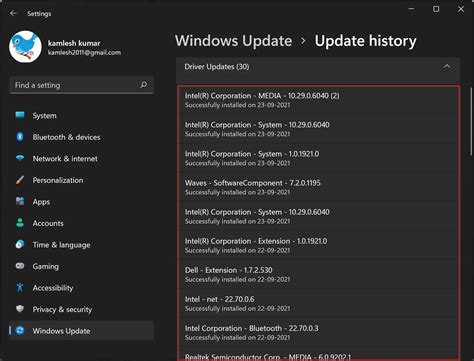Click the Windows Update sync icon
The width and height of the screenshot is (474, 361).
(x=20, y=331)
